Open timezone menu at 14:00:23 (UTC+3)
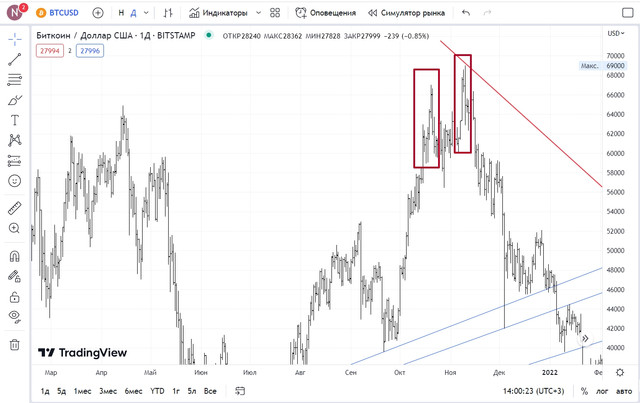This screenshot has width=640, height=403. pos(533,391)
